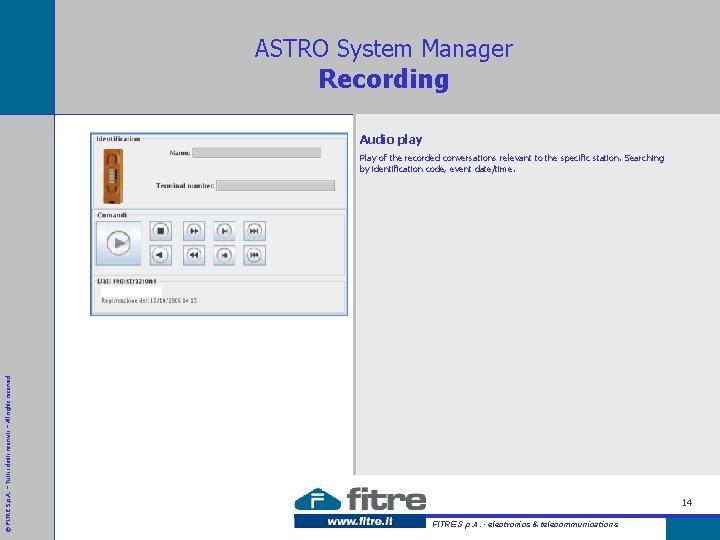Click the 'ASTRO System Manager' title text
The height and width of the screenshot is (540, 720).
[384, 49]
